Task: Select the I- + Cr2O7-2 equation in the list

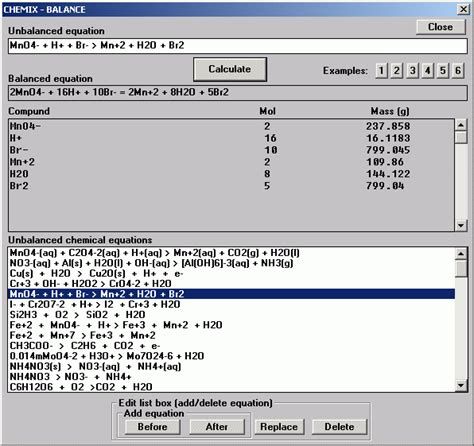Action: tap(231, 304)
